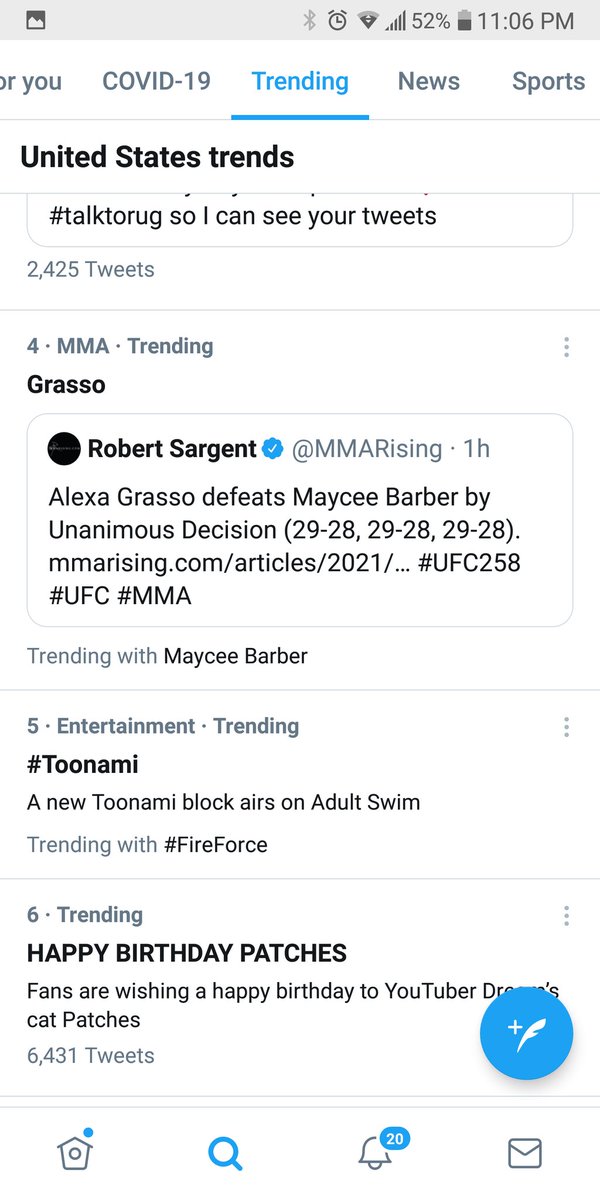Viewport: 600px width, 1200px height.
Task: Tap the #UFC258 hashtag
Action: (469, 563)
